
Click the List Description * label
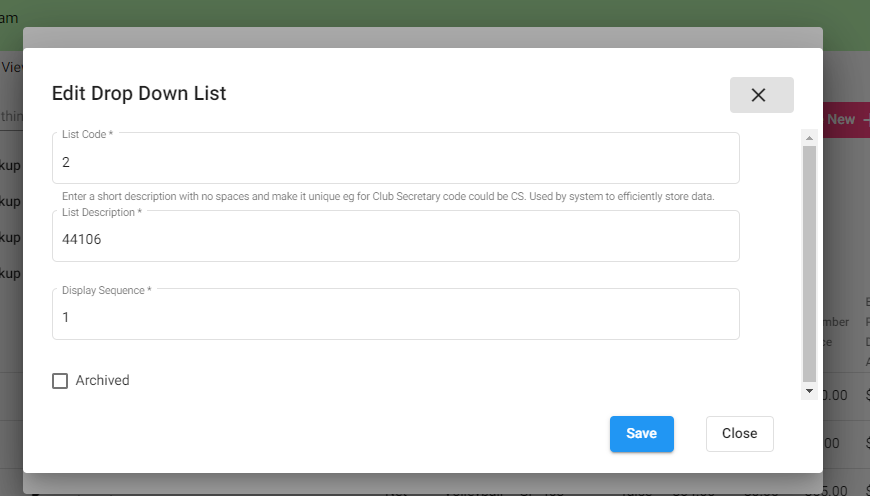102,212
